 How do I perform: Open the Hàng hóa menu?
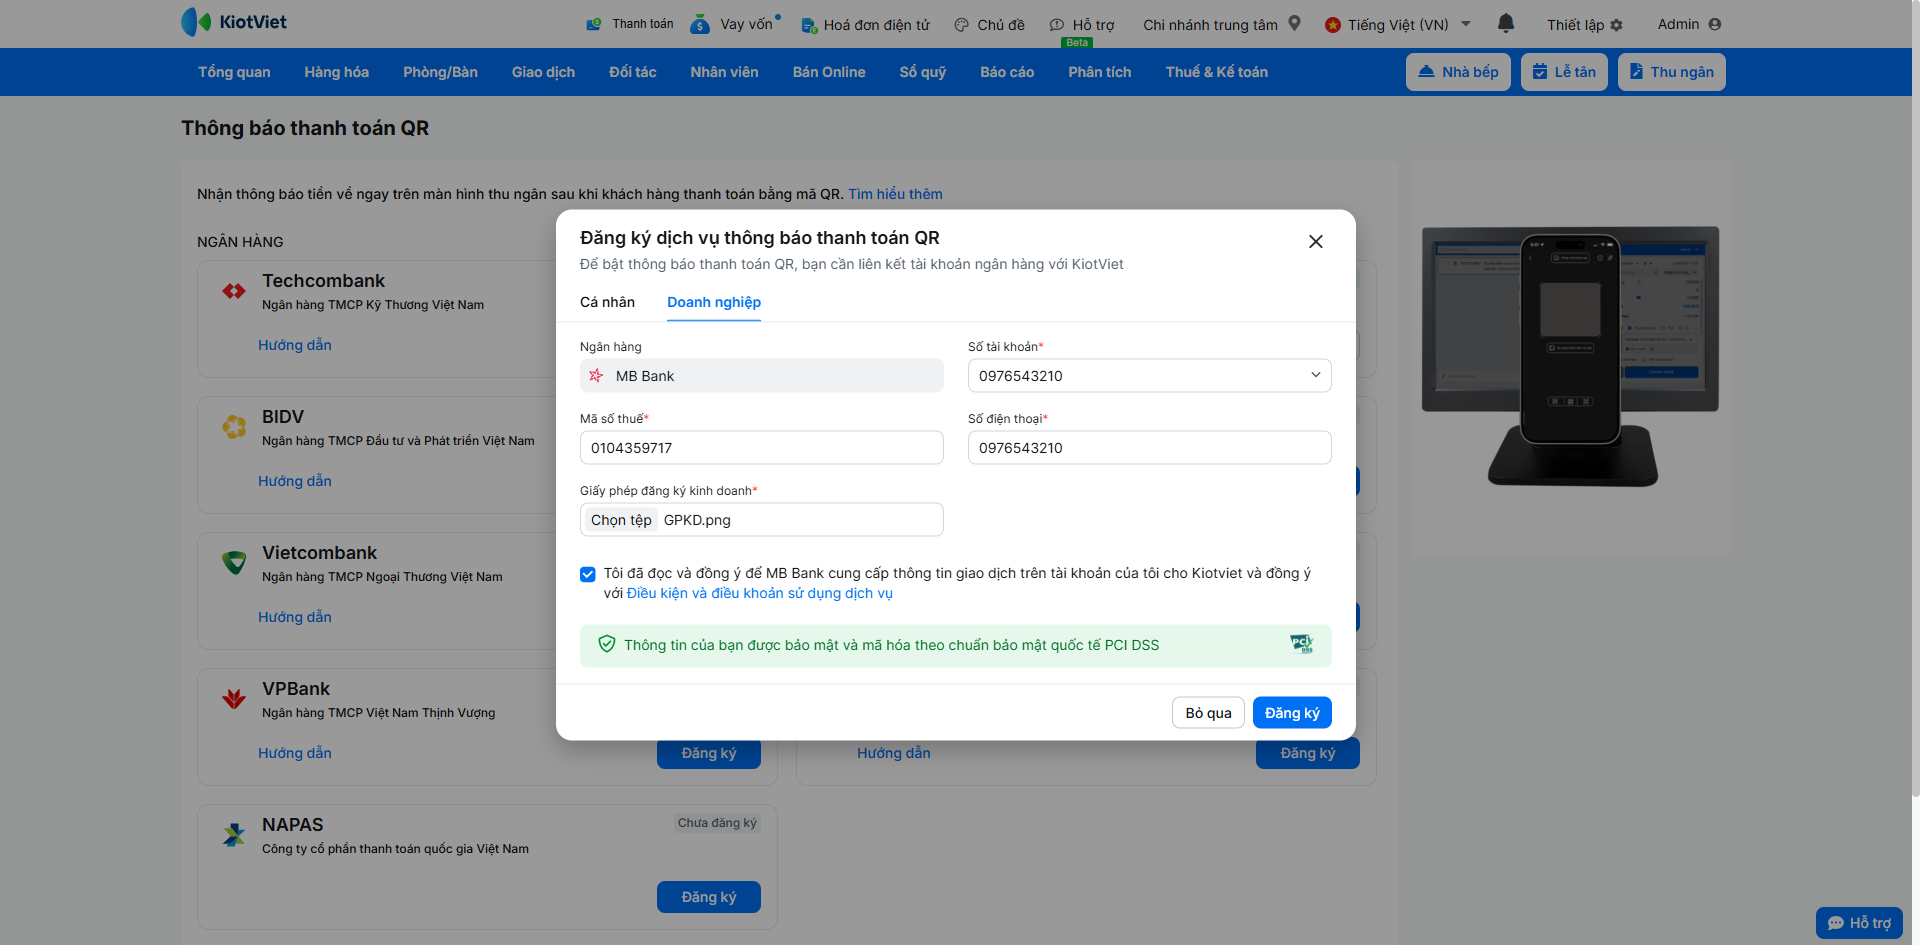coord(336,72)
